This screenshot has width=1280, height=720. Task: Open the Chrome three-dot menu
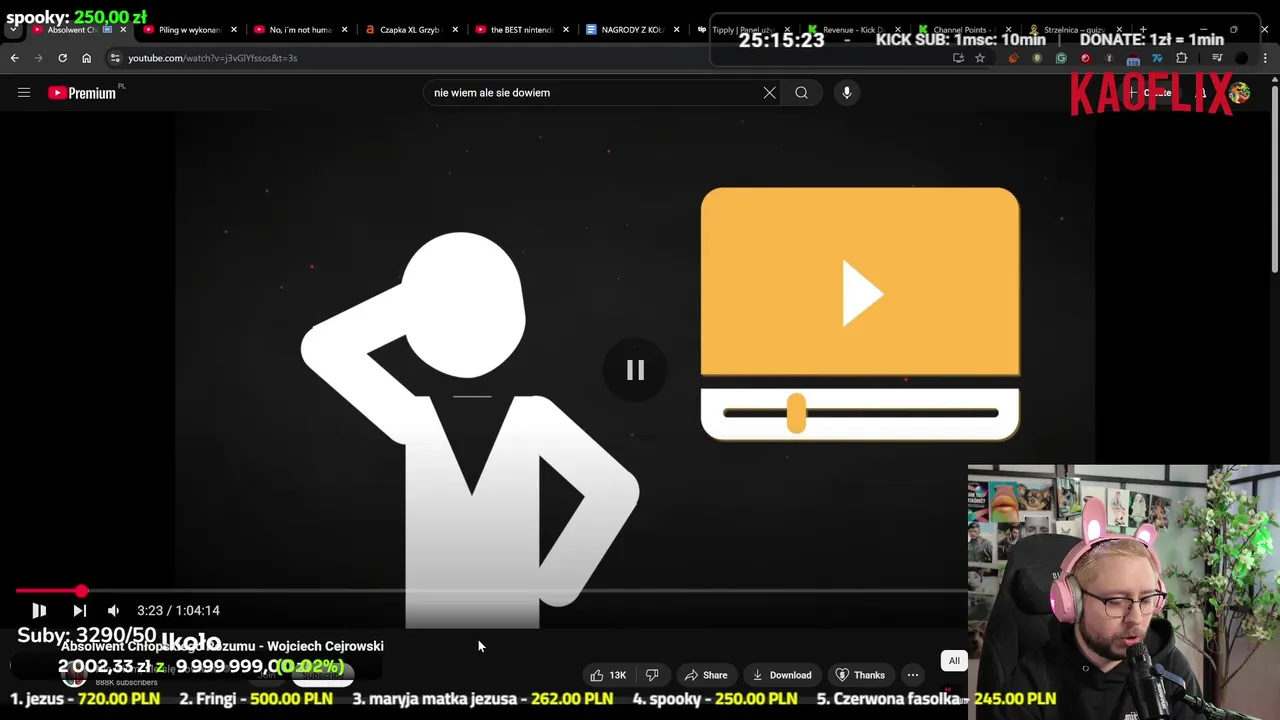coord(1265,58)
